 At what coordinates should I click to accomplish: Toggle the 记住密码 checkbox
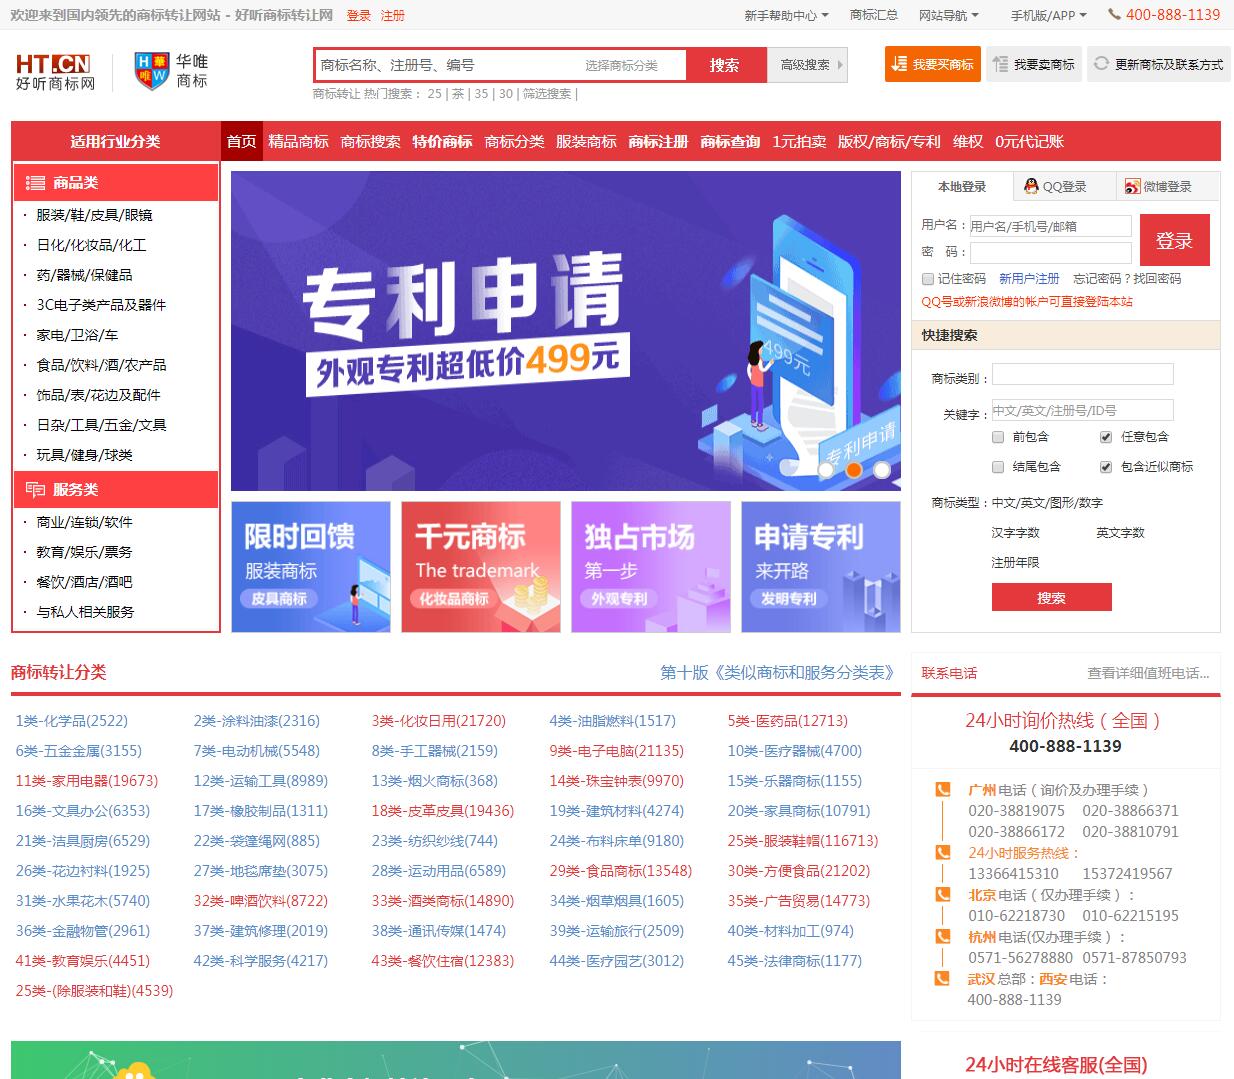[x=928, y=279]
